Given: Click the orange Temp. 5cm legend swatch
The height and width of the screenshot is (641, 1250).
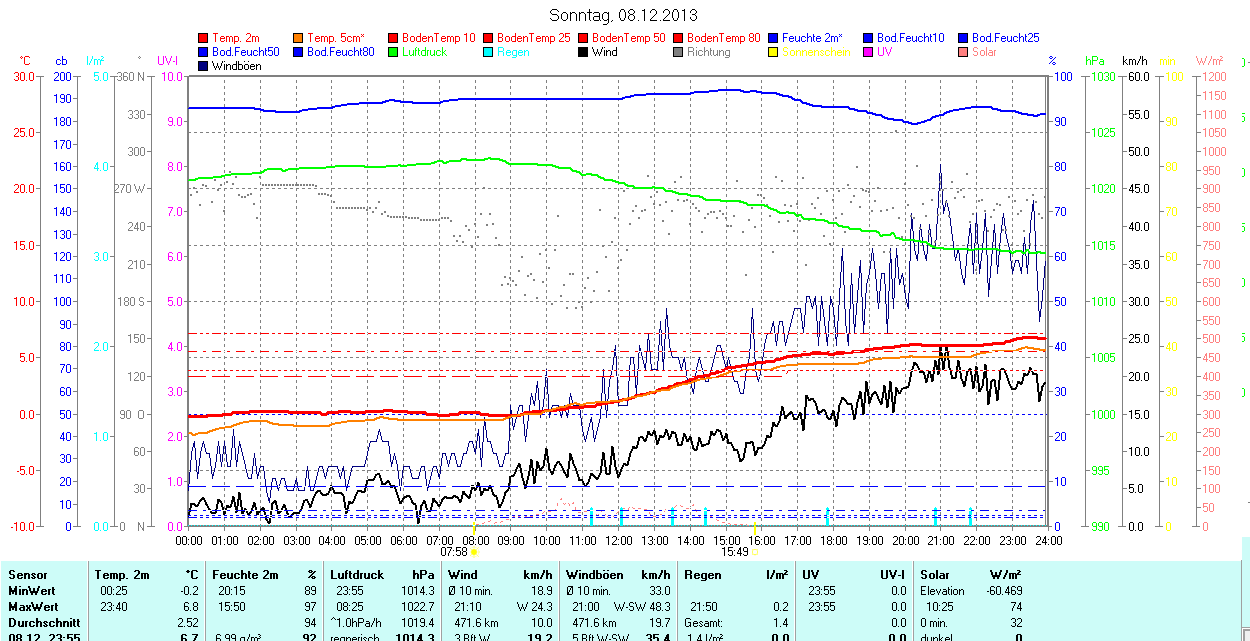Looking at the screenshot, I should [x=298, y=38].
